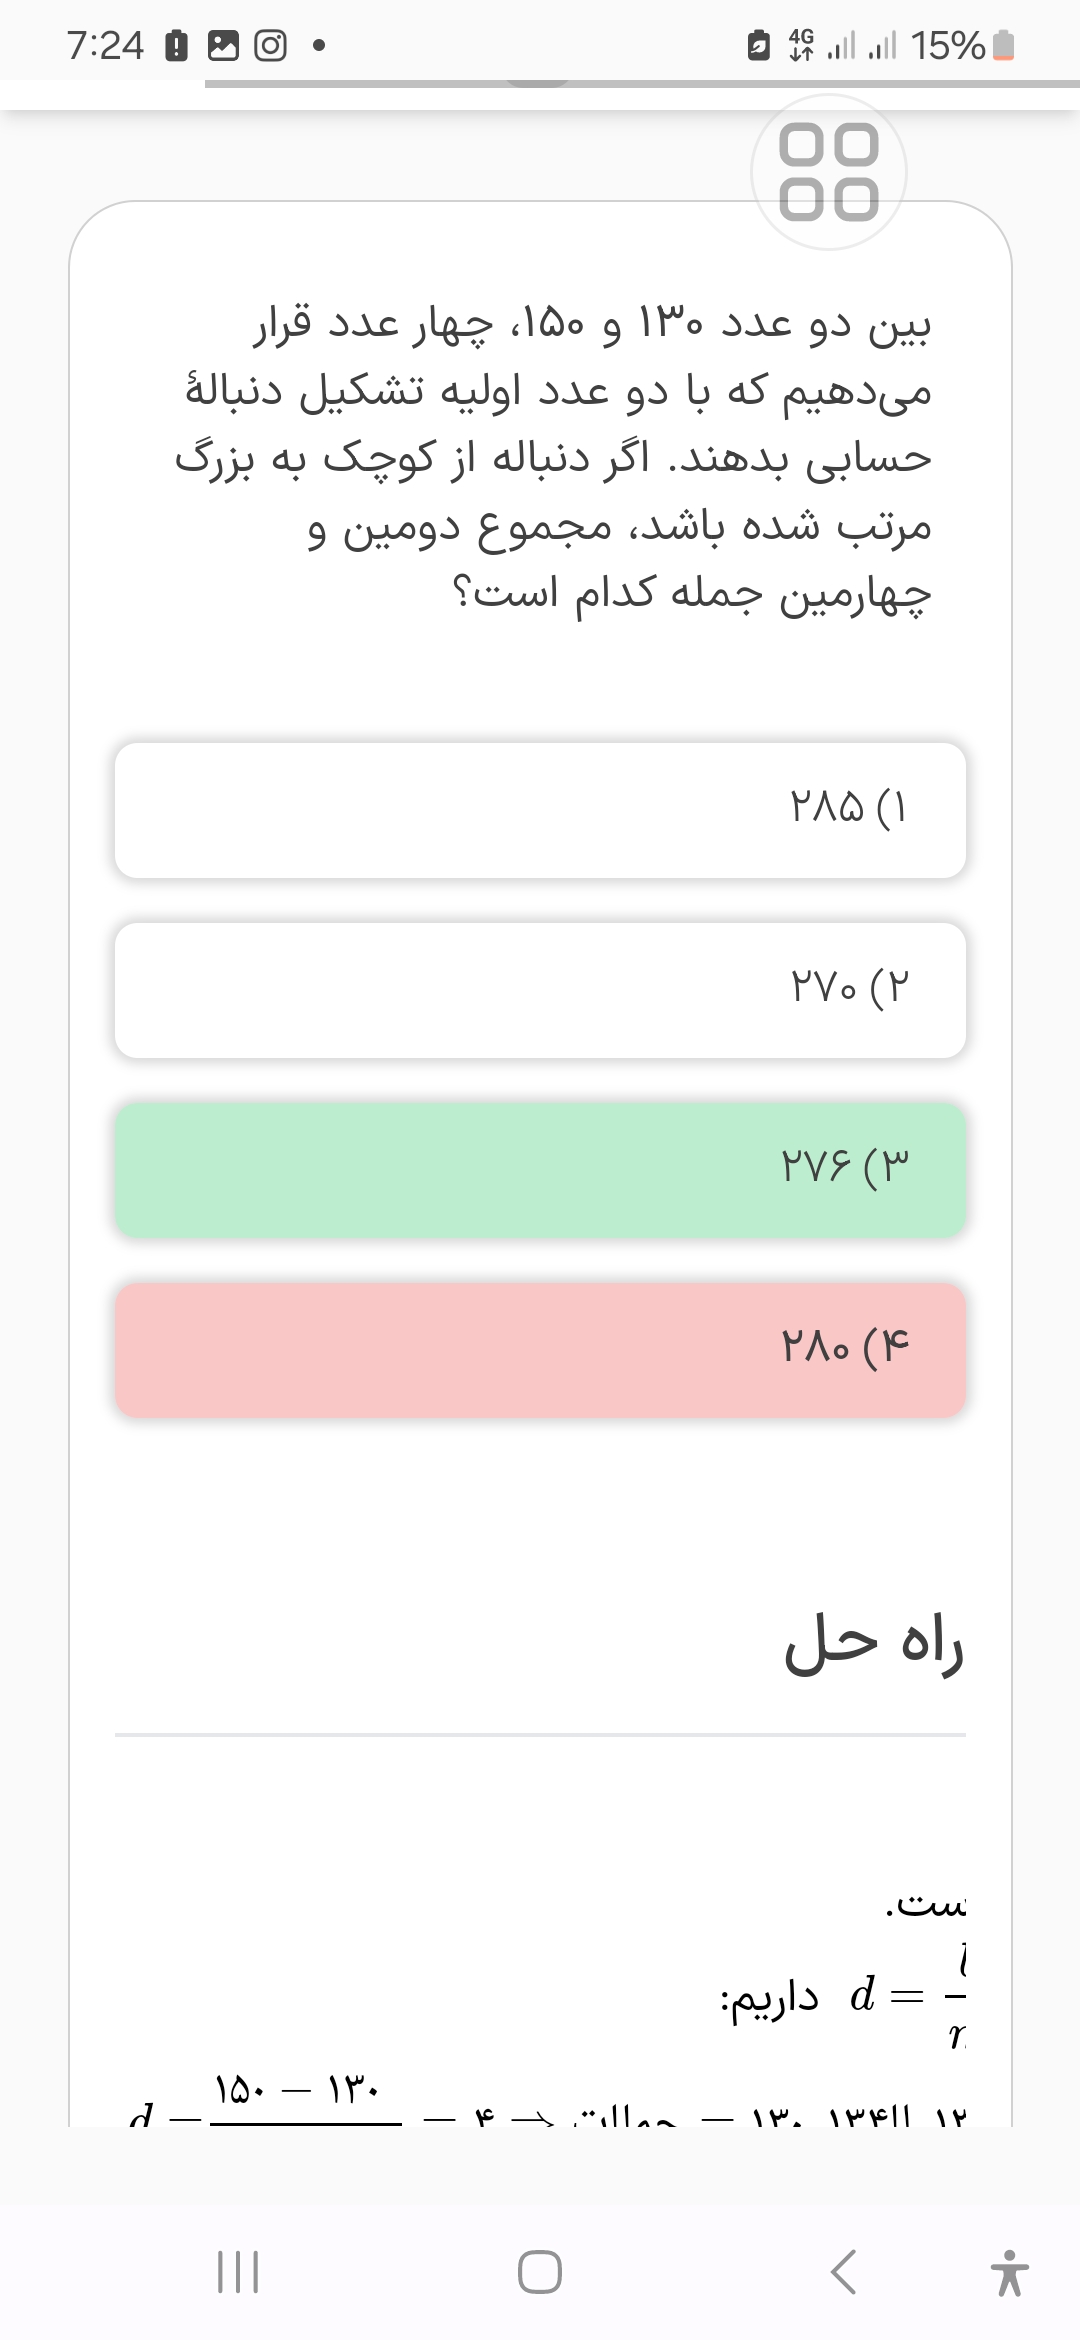Tap the داریم text in solution
1080x2340 pixels.
[x=770, y=1998]
